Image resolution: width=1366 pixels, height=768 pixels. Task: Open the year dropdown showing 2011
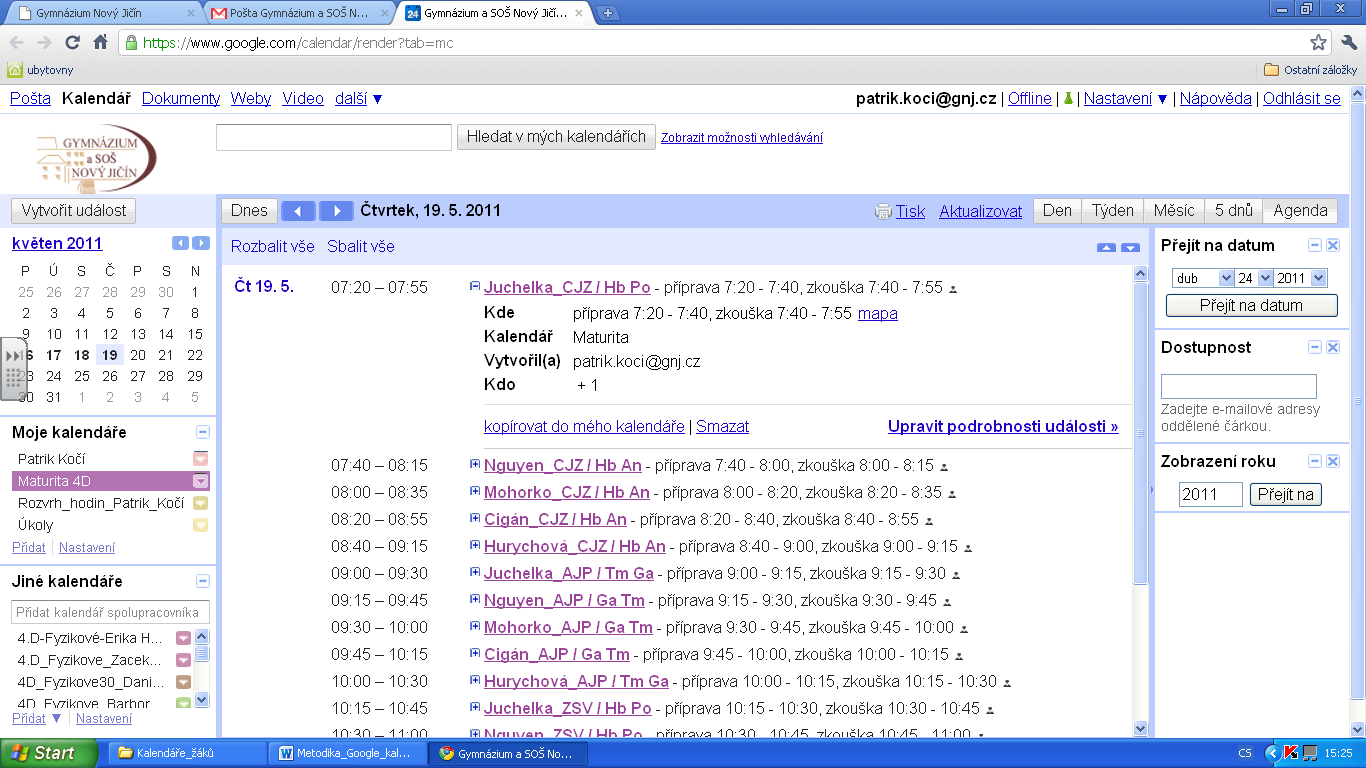point(1301,278)
